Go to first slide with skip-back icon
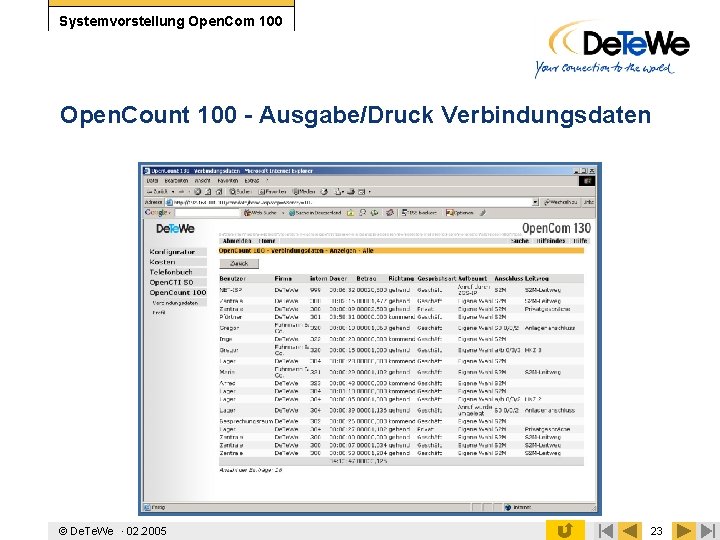Viewport: 720px width, 540px height. coord(606,531)
